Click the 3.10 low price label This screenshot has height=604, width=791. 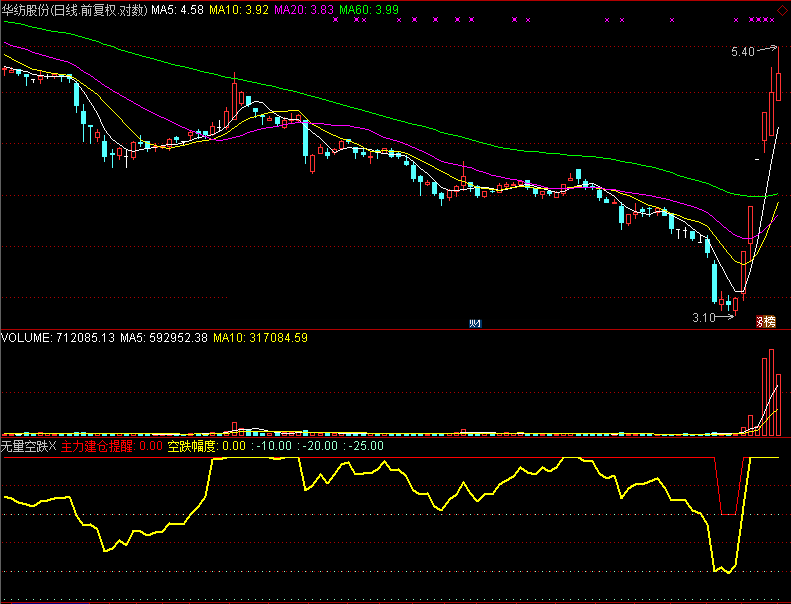(x=704, y=318)
